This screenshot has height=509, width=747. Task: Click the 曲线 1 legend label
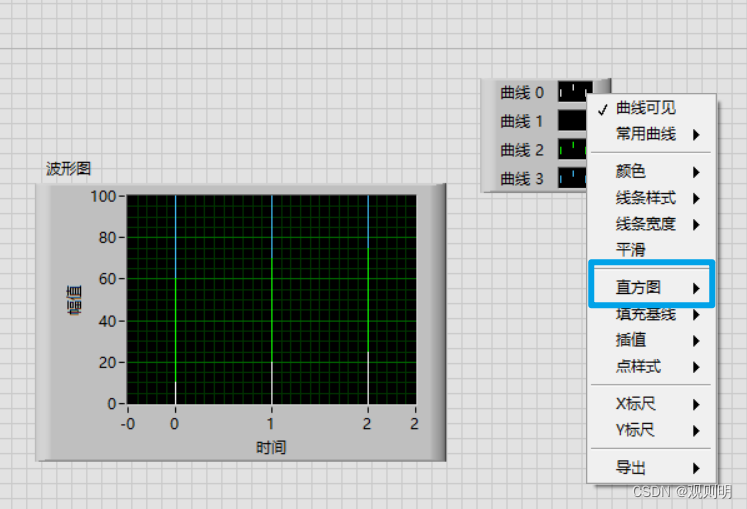pyautogui.click(x=522, y=122)
